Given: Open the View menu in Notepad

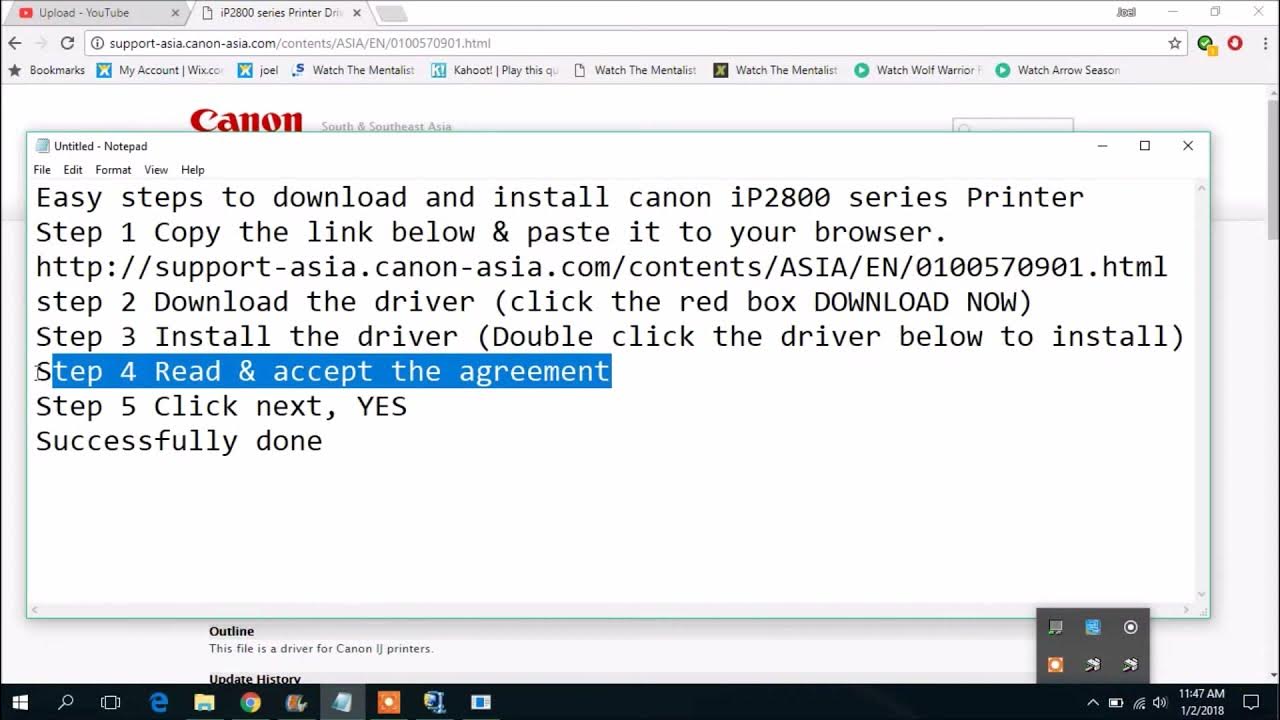Looking at the screenshot, I should click(156, 170).
